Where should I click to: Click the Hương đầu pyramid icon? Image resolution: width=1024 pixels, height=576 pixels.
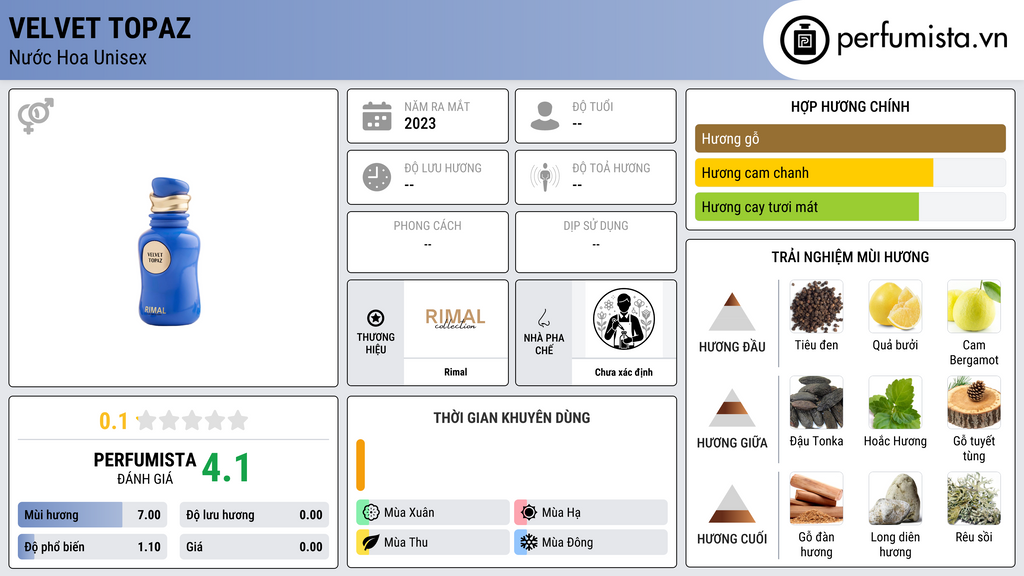coord(732,312)
